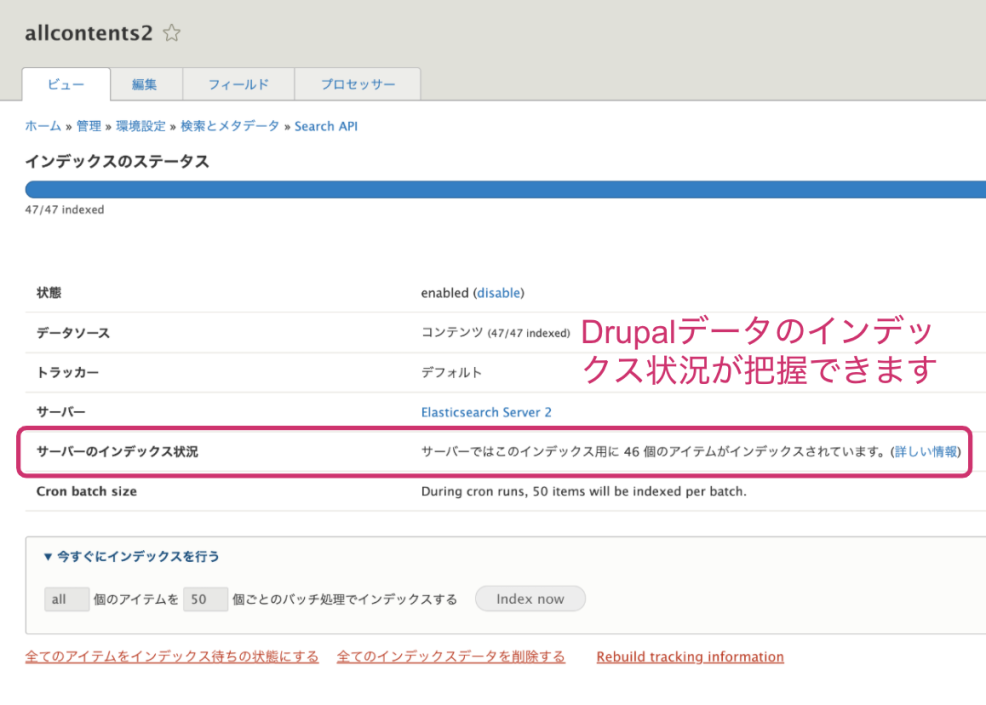Open the Elasticsearch Server 2 link

pyautogui.click(x=486, y=413)
